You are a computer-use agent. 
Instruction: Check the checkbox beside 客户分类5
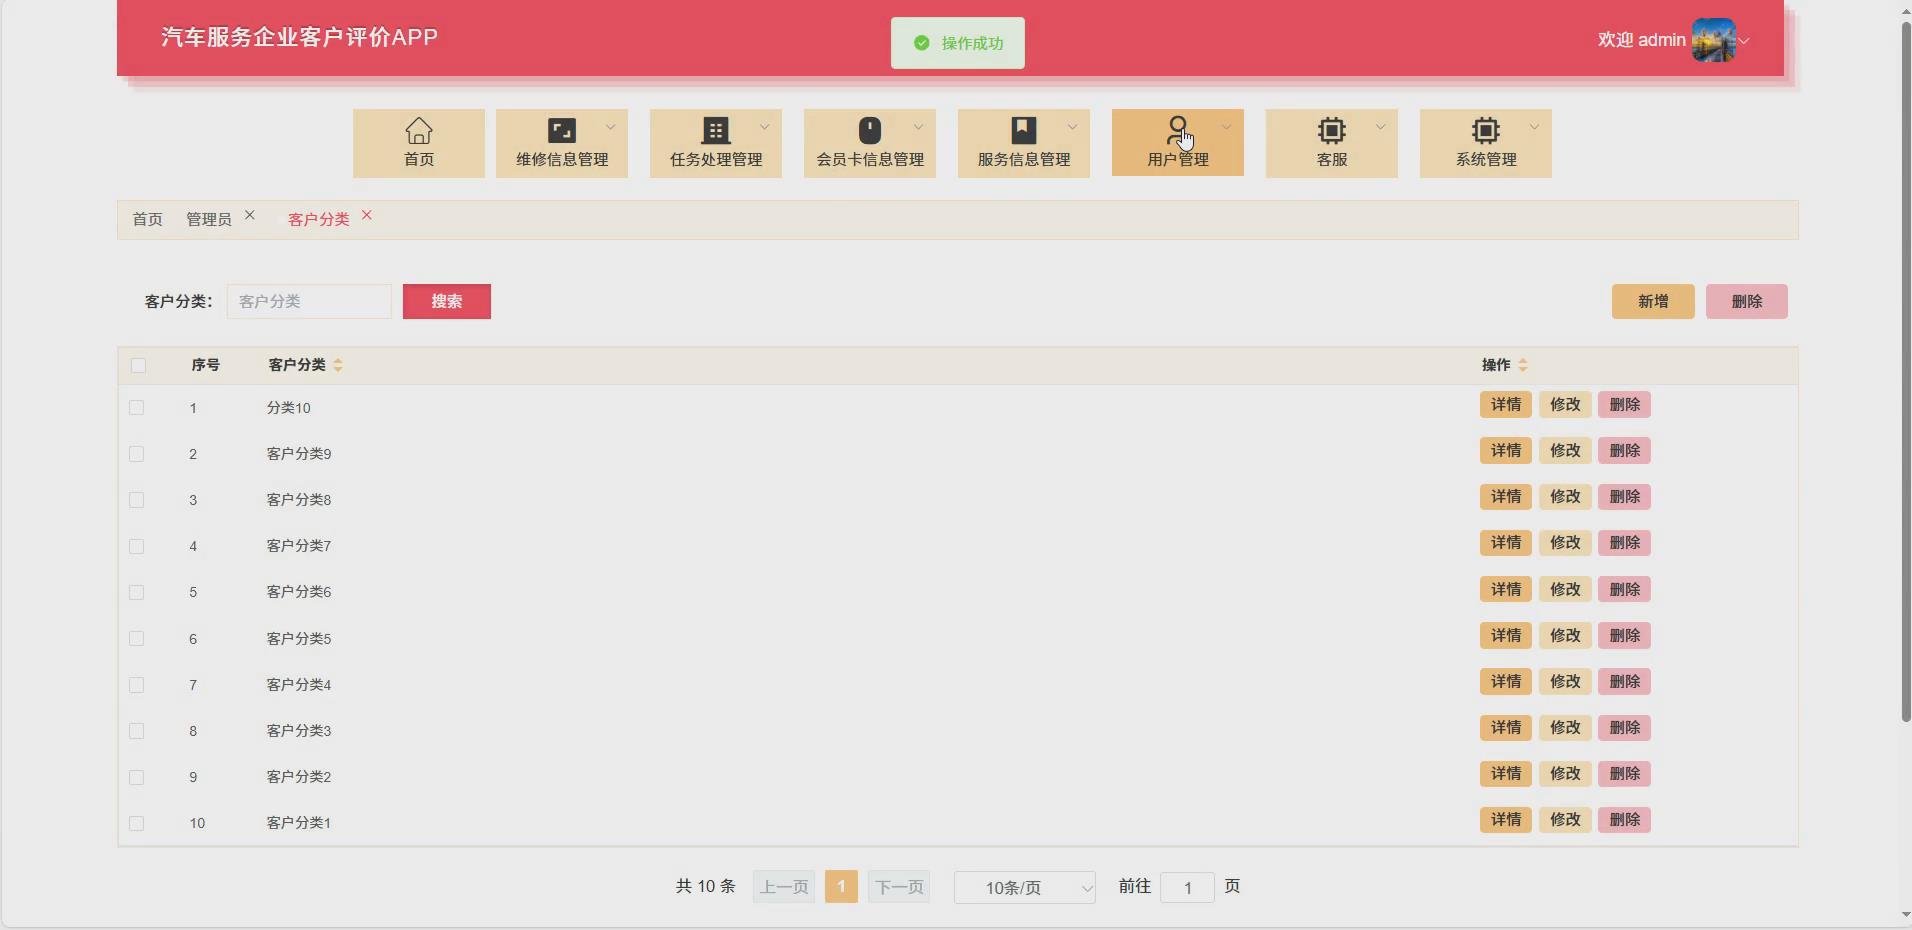click(x=137, y=639)
